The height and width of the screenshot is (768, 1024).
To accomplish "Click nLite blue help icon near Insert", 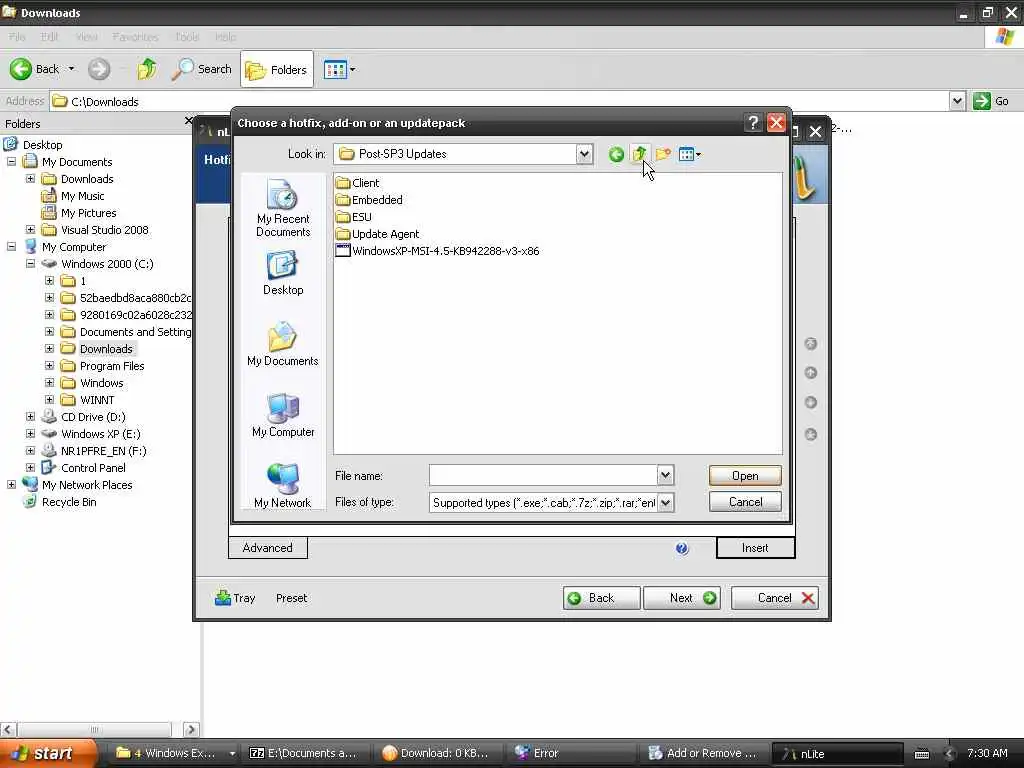I will pyautogui.click(x=682, y=549).
